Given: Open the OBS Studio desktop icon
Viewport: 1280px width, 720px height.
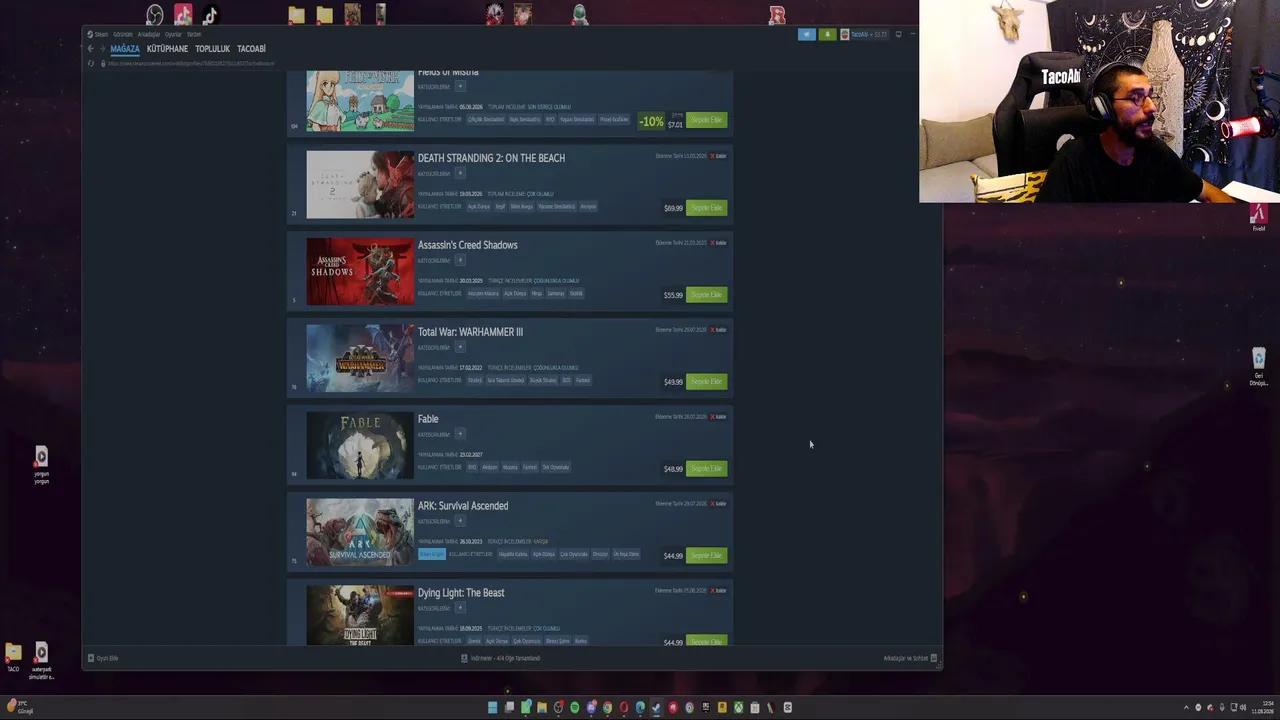Looking at the screenshot, I should pos(154,15).
